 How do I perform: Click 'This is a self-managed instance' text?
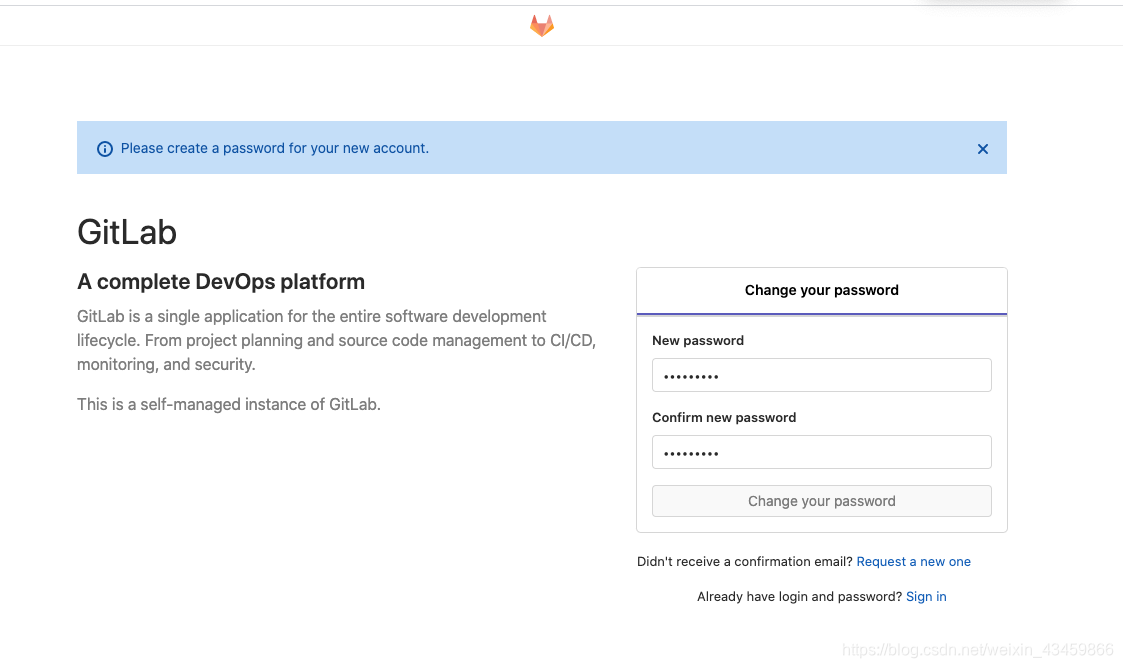click(228, 405)
